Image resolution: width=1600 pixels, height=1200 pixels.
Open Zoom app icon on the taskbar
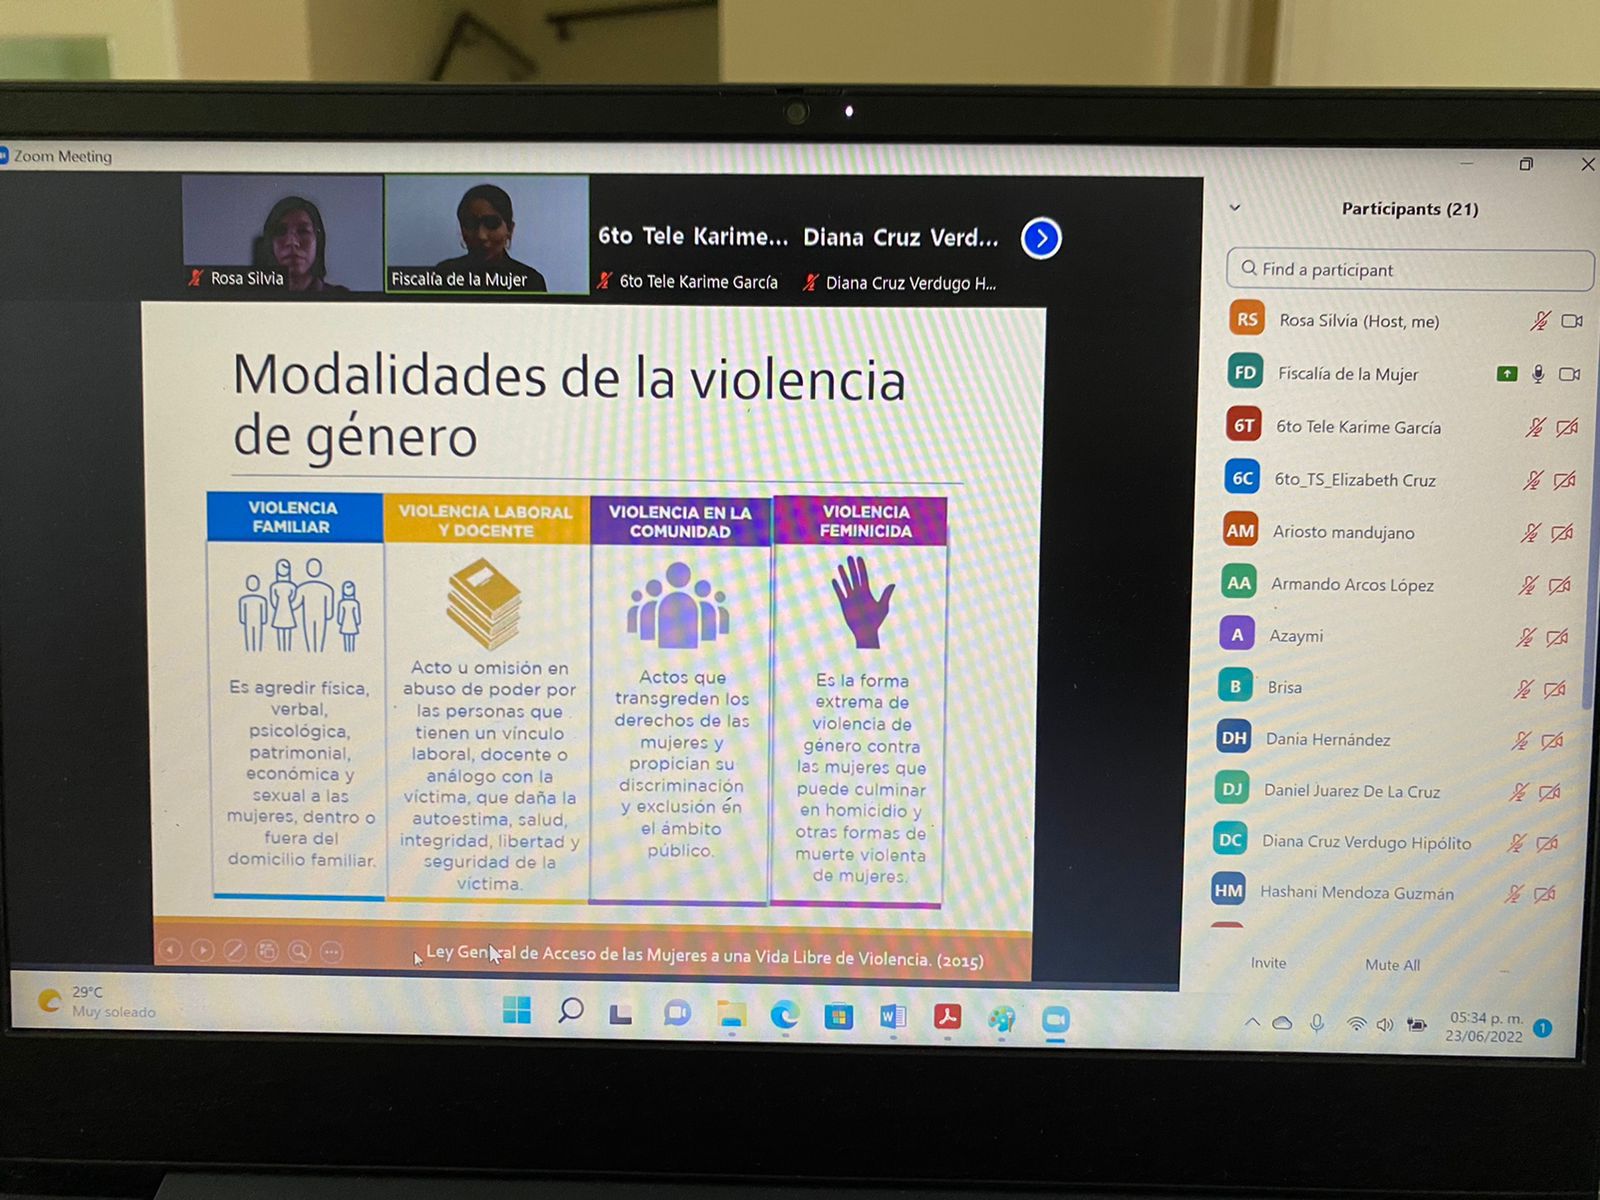1055,1019
